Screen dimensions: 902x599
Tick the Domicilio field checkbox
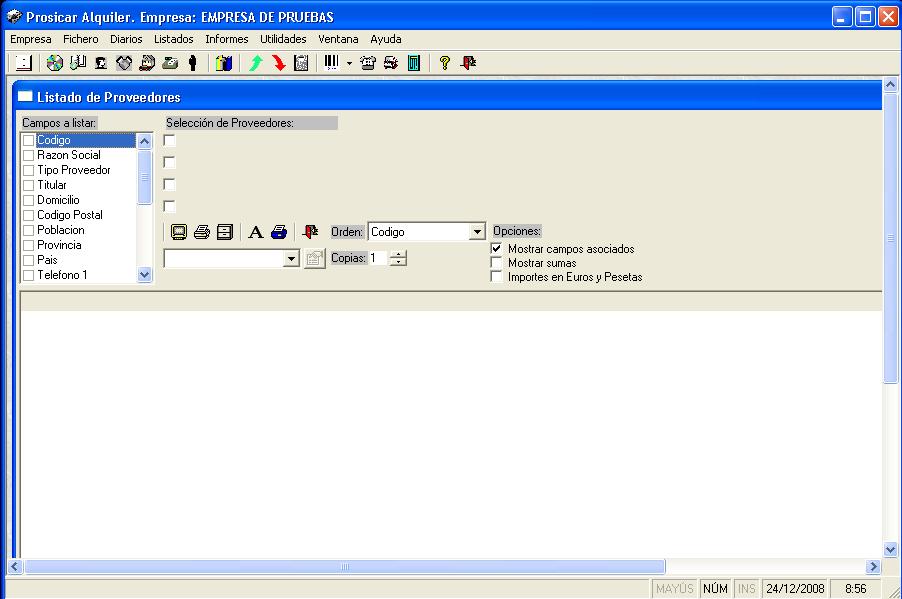click(28, 200)
